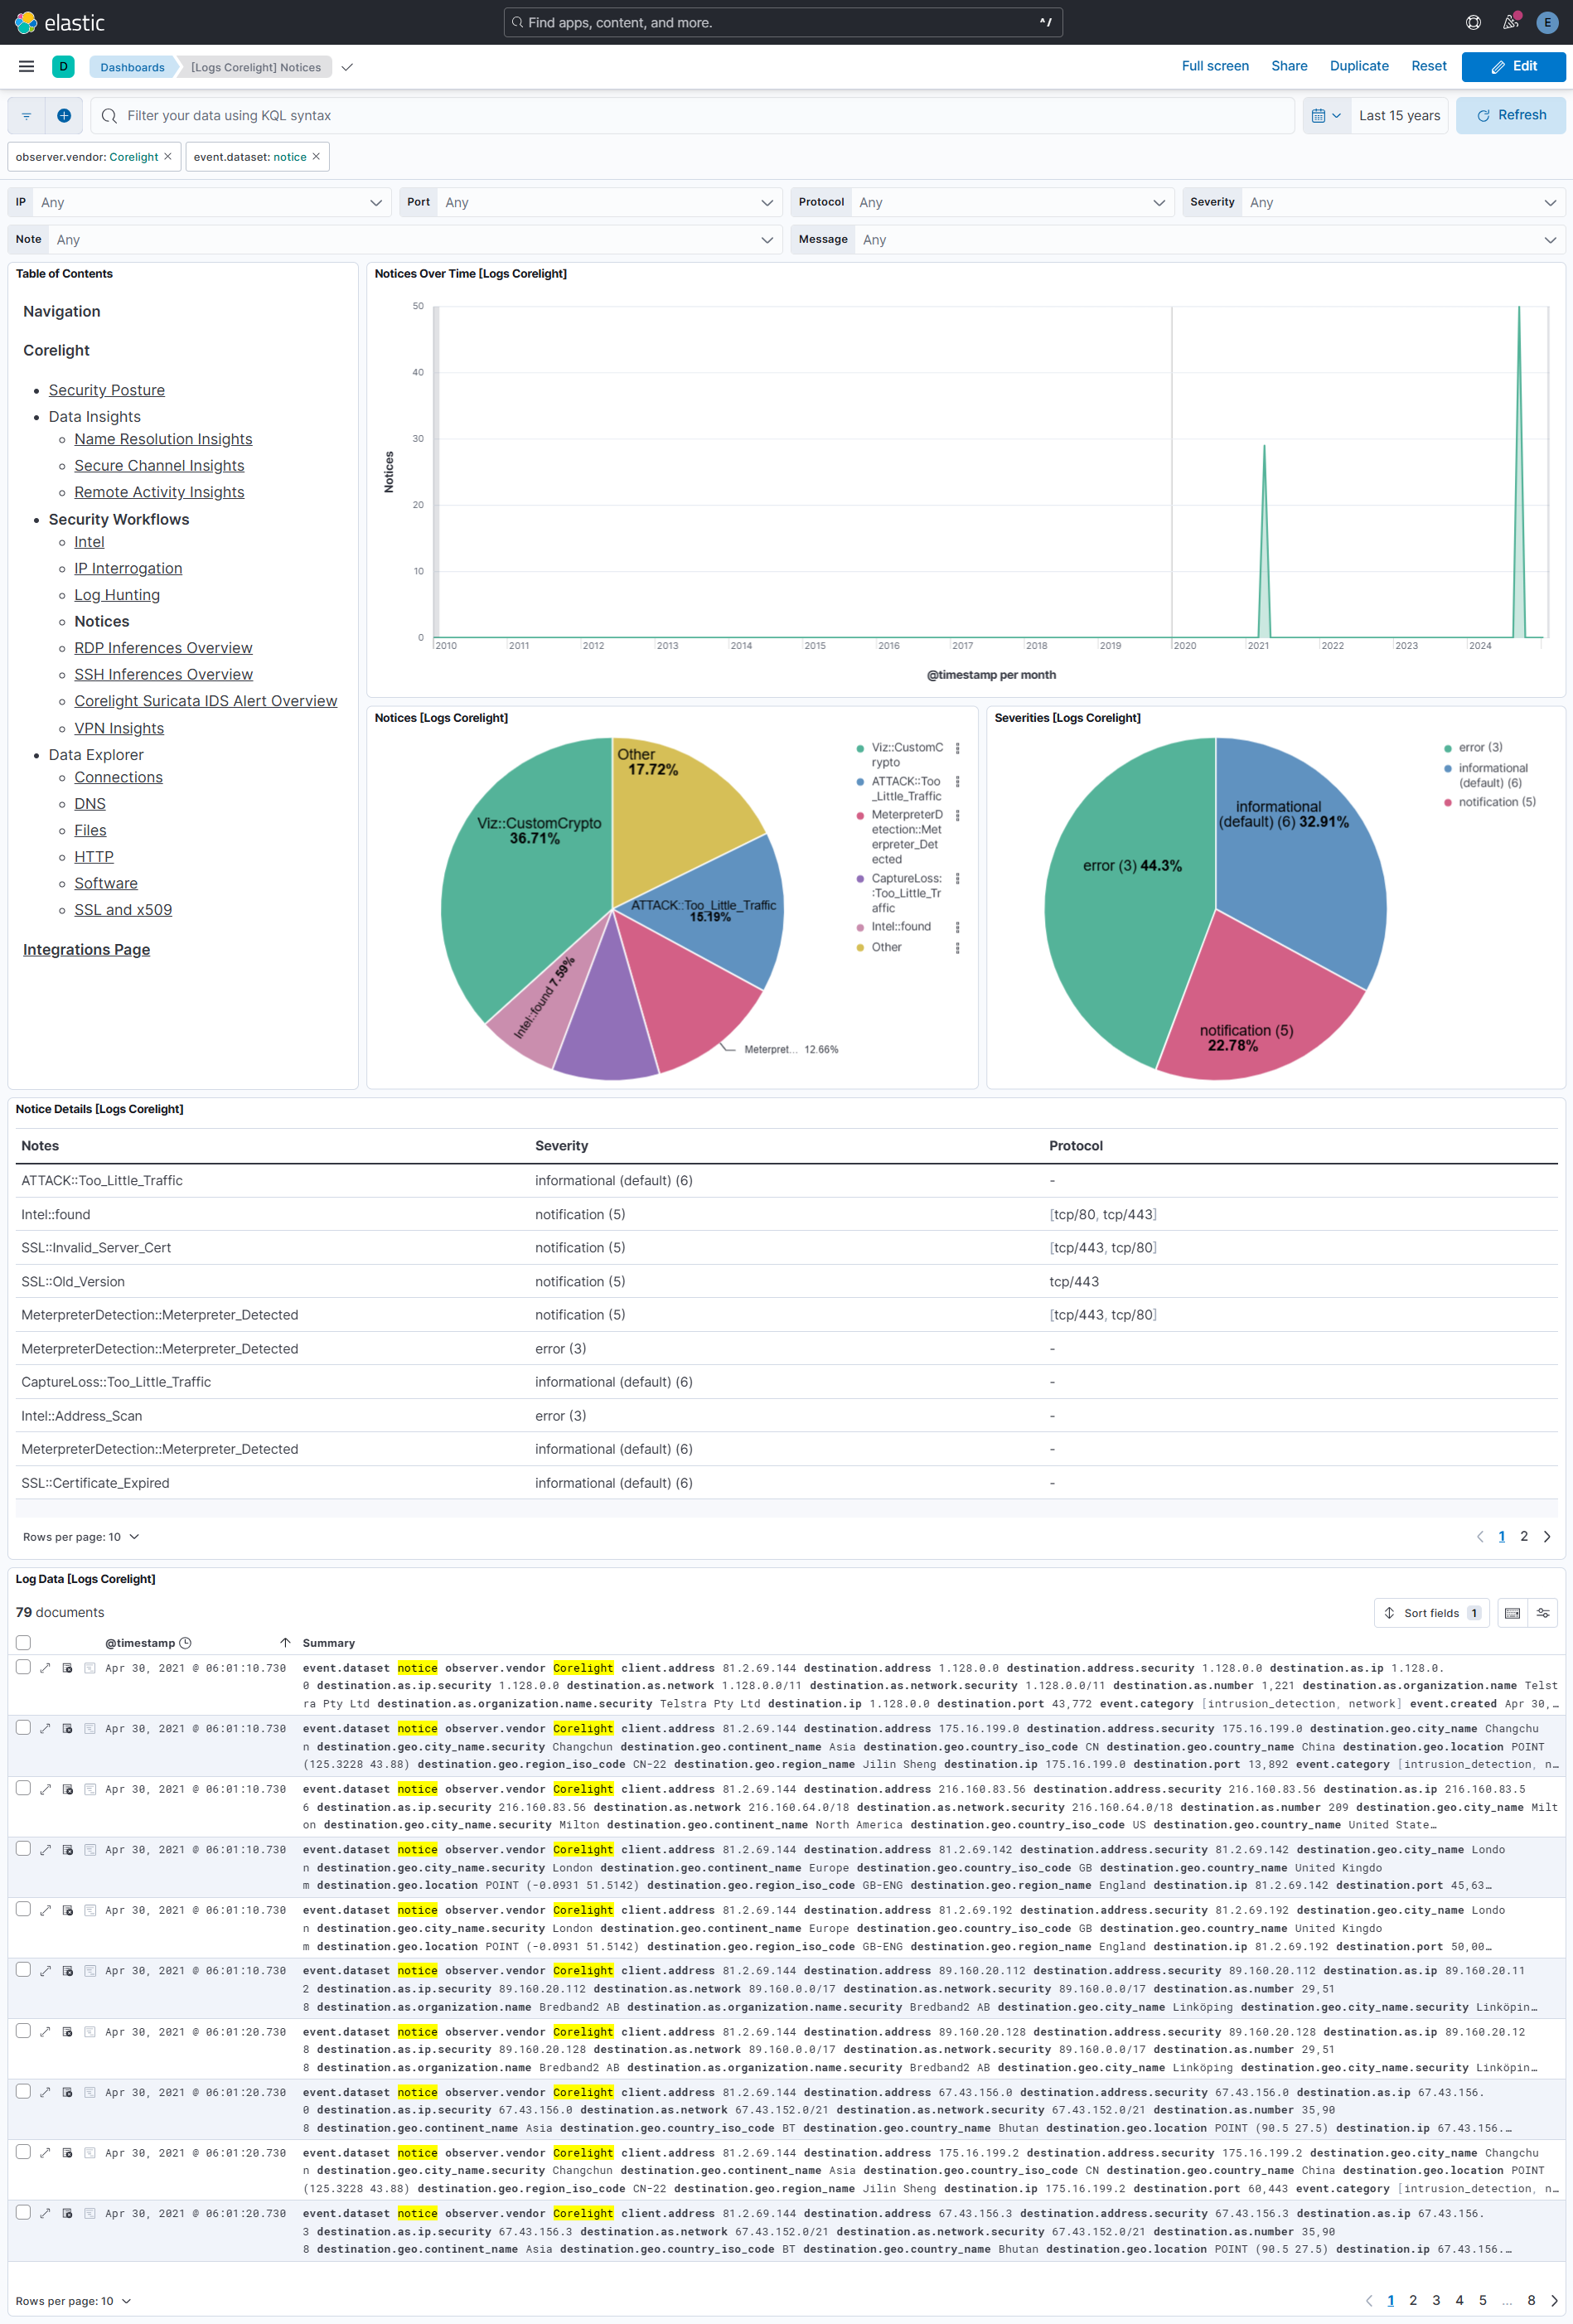Open the user profile avatar
Screen dimensions: 1573x2324
(x=1547, y=22)
